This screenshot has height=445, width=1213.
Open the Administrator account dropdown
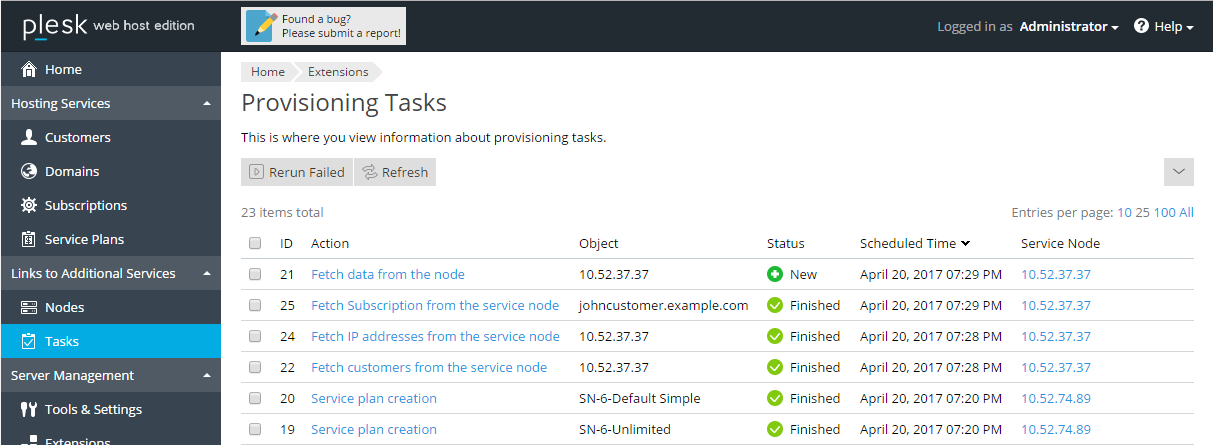pos(1068,27)
